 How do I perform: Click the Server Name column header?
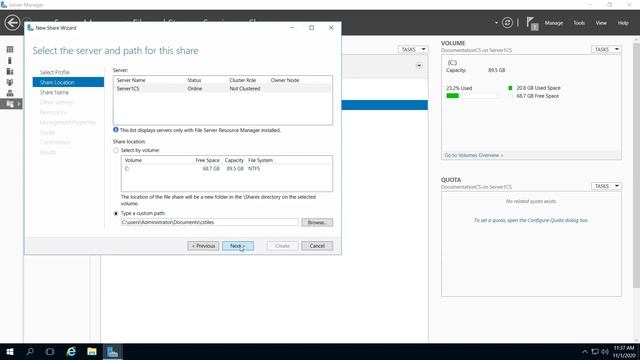click(131, 80)
